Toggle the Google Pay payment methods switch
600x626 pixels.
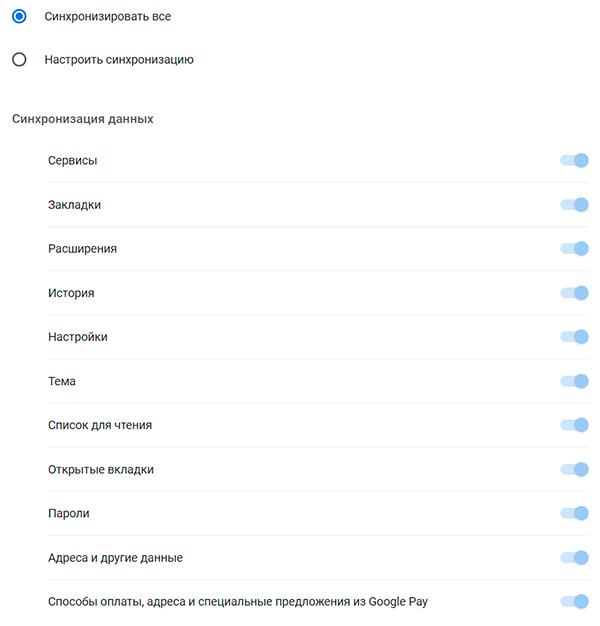(x=574, y=601)
